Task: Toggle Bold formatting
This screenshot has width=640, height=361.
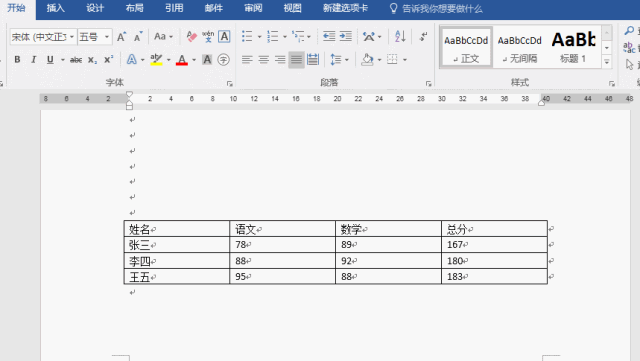Action: point(17,60)
